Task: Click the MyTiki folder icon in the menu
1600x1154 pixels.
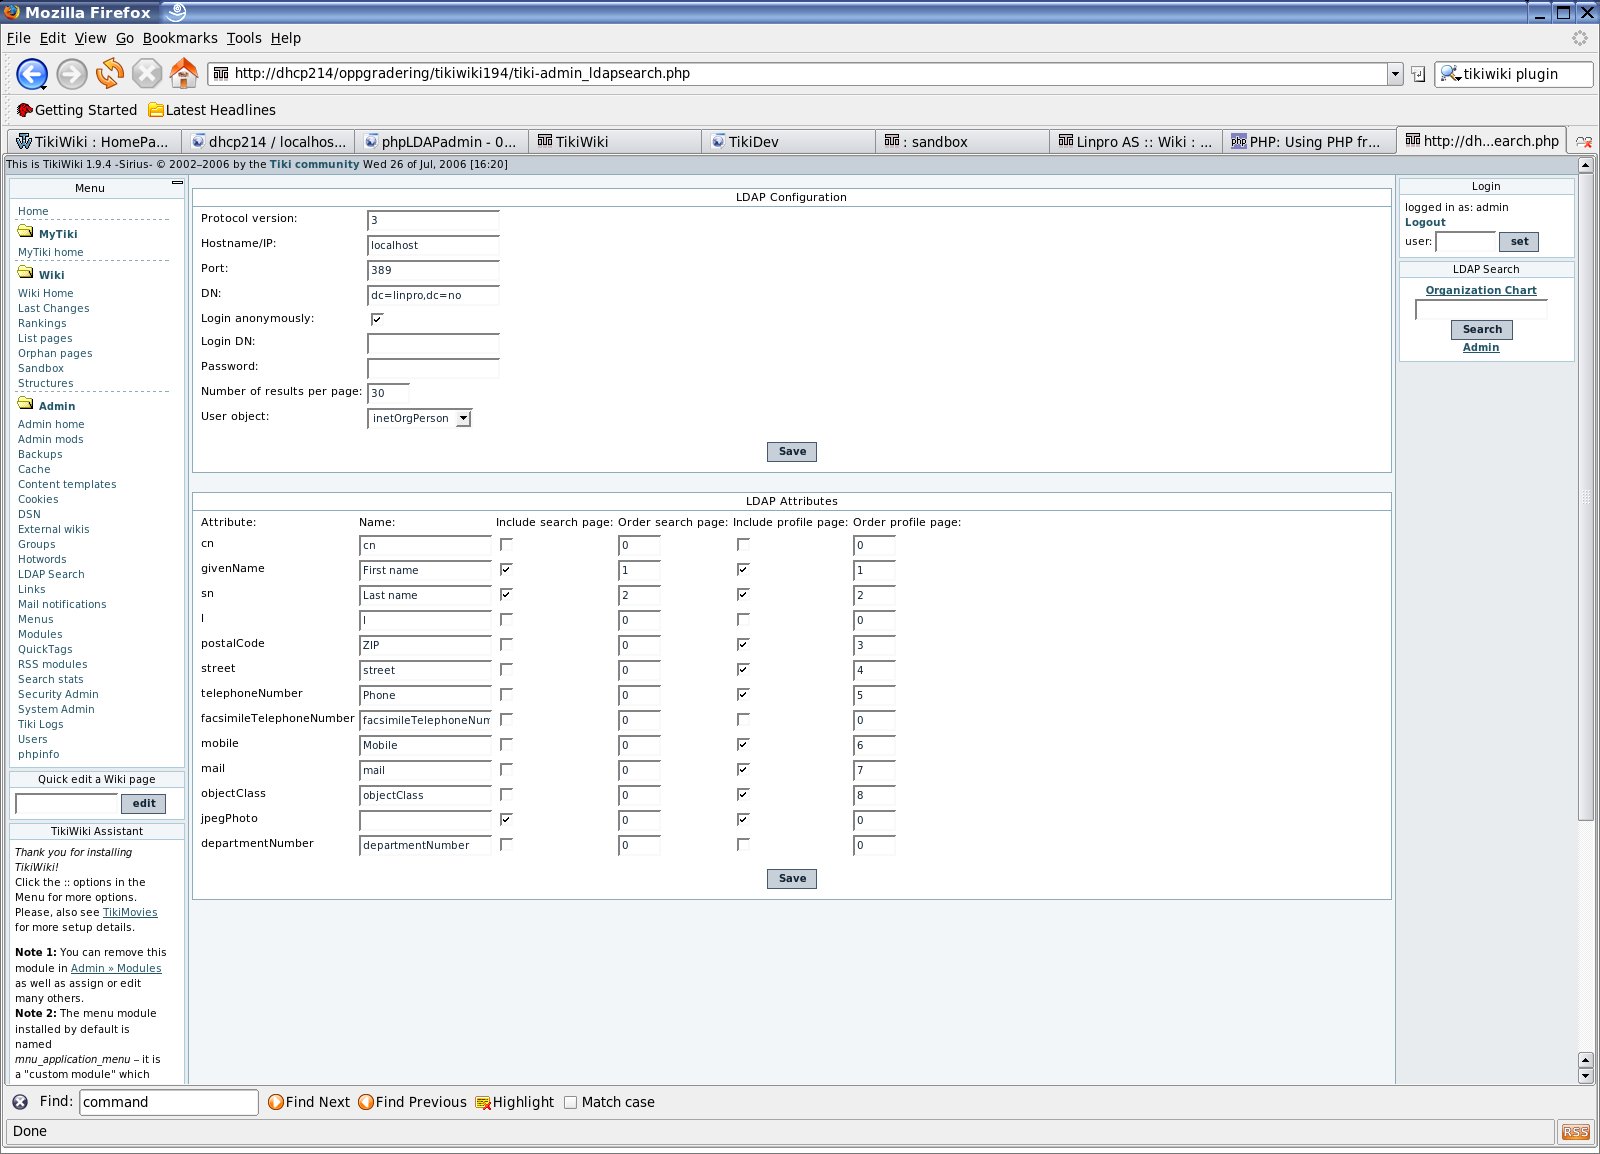Action: (x=26, y=232)
